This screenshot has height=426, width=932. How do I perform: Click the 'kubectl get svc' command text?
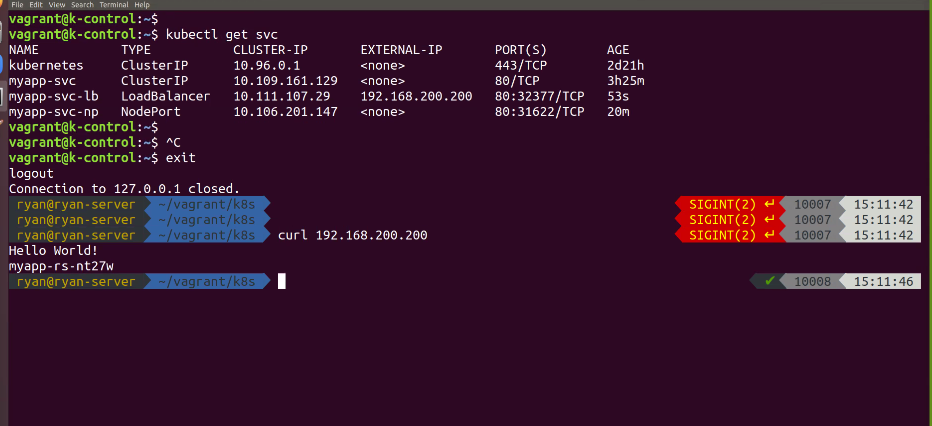222,34
